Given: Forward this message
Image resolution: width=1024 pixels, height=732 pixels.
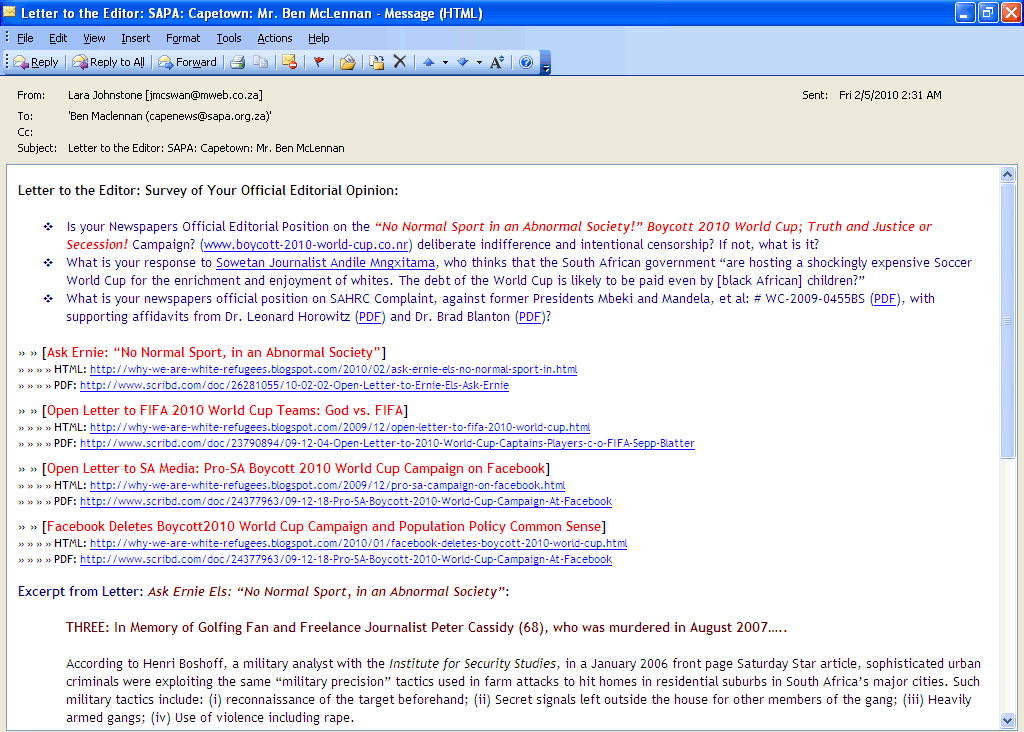Looking at the screenshot, I should pyautogui.click(x=187, y=62).
